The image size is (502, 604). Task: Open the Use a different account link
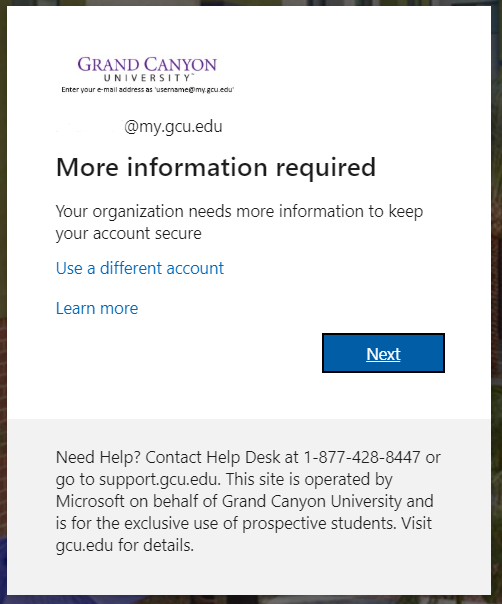[140, 268]
